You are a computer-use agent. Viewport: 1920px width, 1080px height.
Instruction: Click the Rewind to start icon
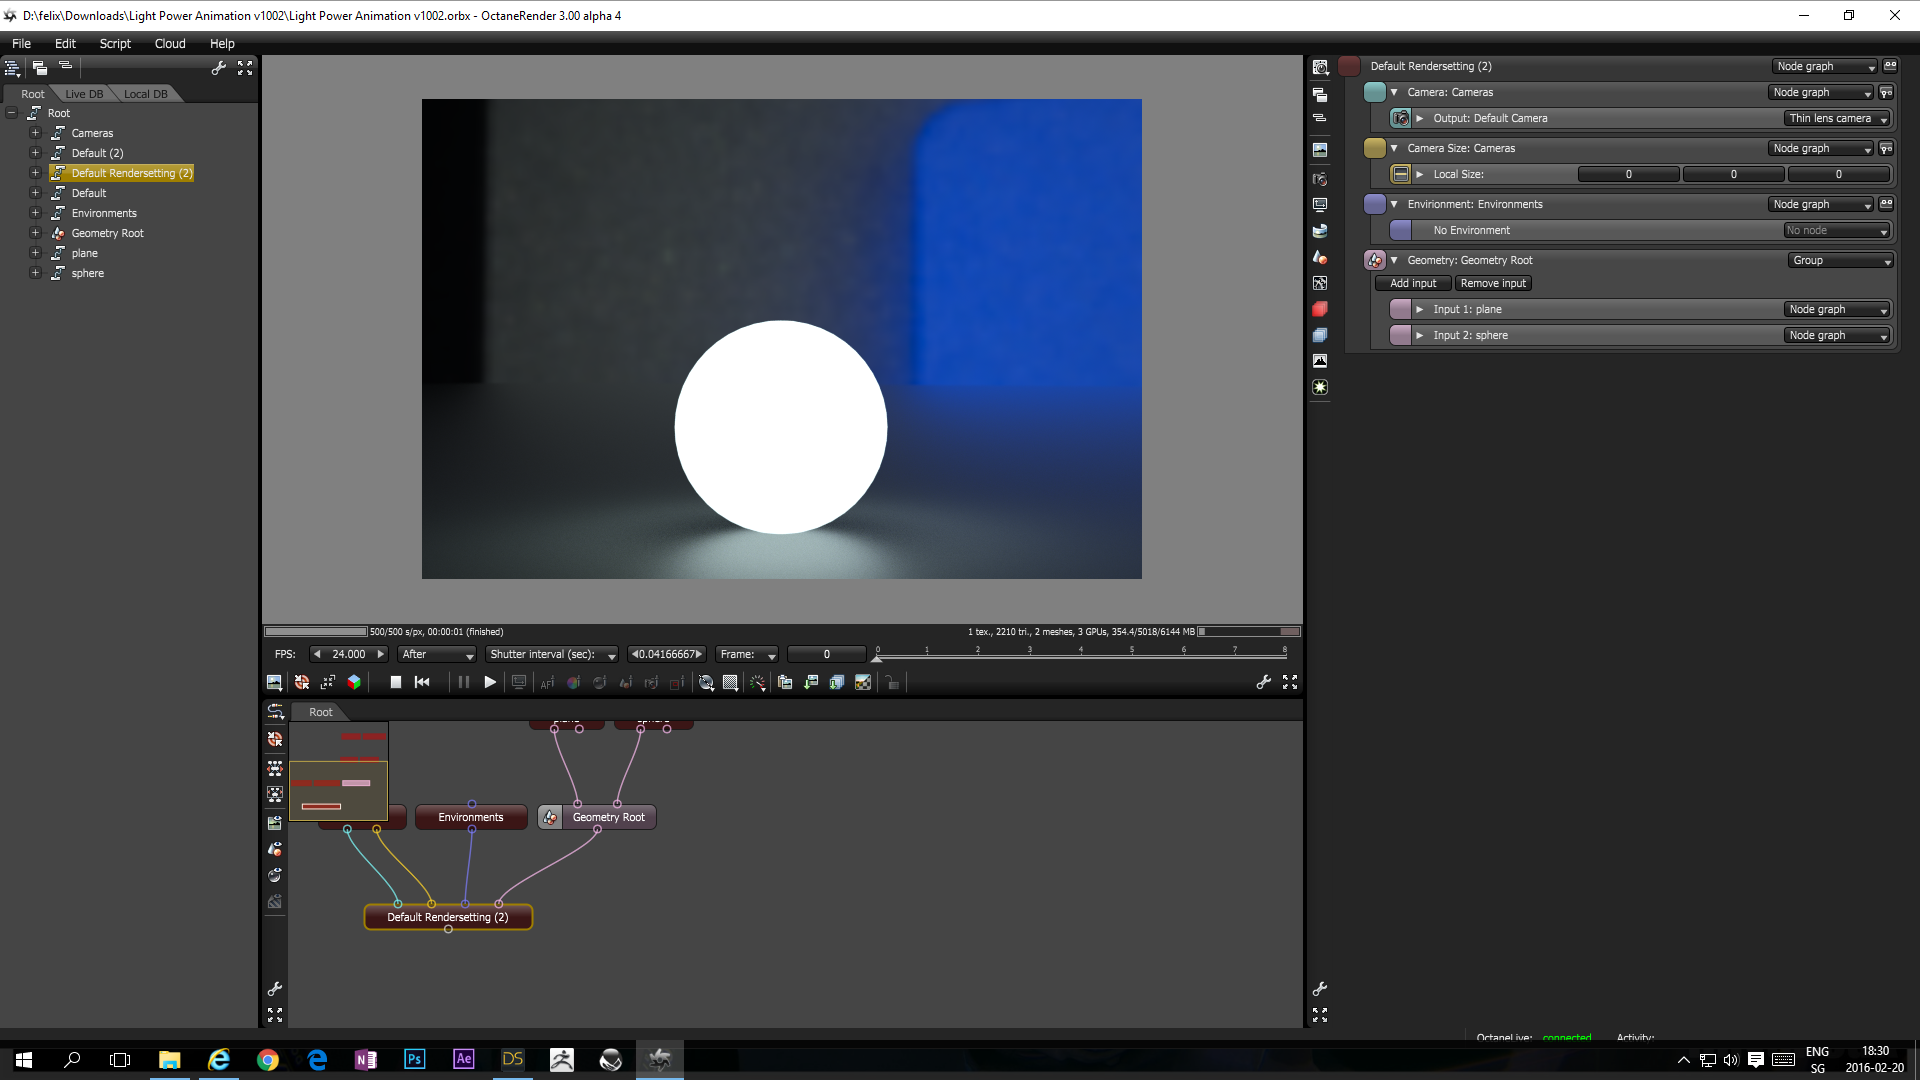(422, 682)
